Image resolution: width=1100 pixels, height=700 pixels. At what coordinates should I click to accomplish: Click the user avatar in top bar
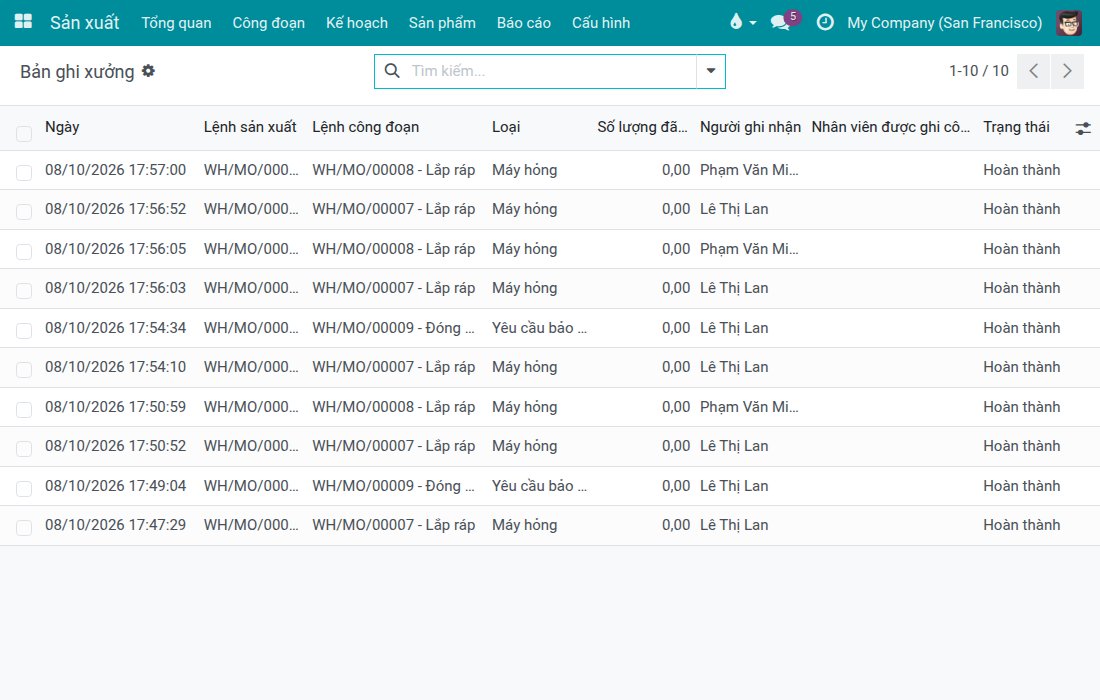coord(1069,22)
